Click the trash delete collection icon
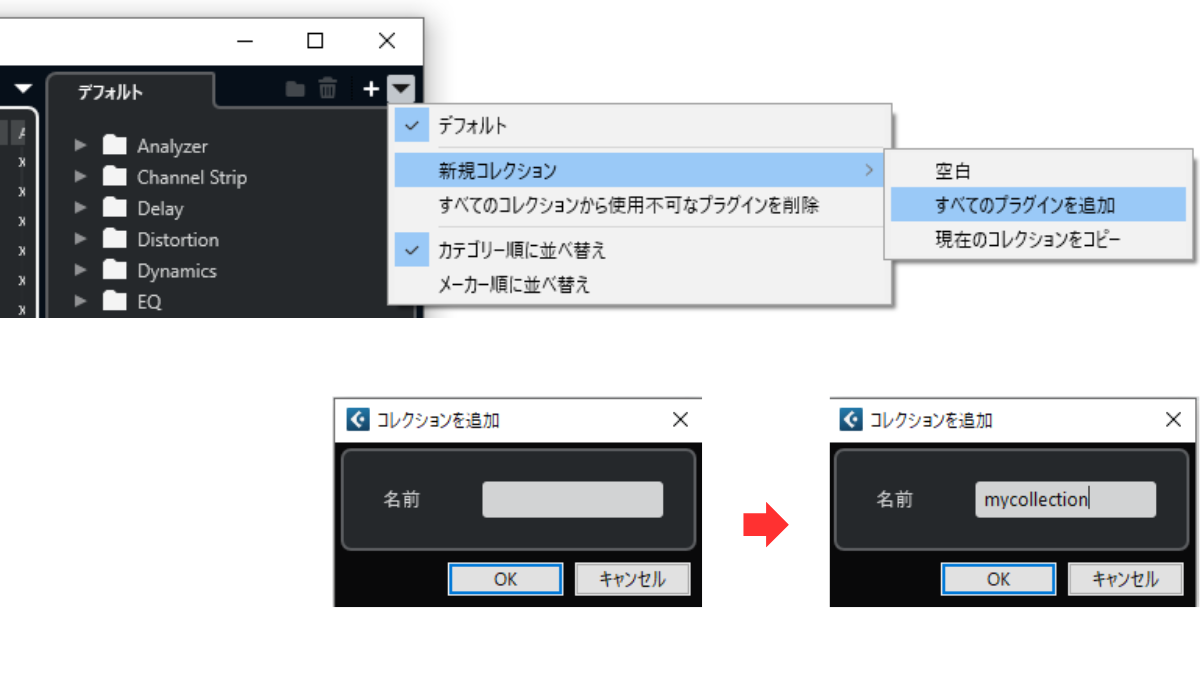Viewport: 1200px width, 675px height. (x=327, y=90)
